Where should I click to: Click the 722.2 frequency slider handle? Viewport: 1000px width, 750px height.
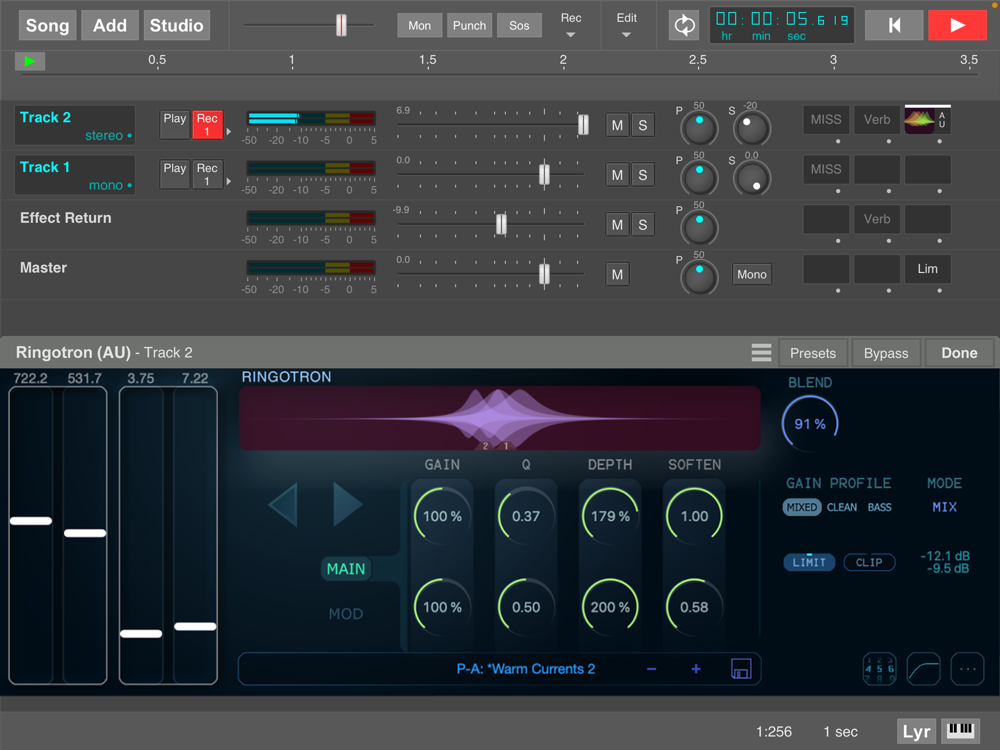pos(31,520)
